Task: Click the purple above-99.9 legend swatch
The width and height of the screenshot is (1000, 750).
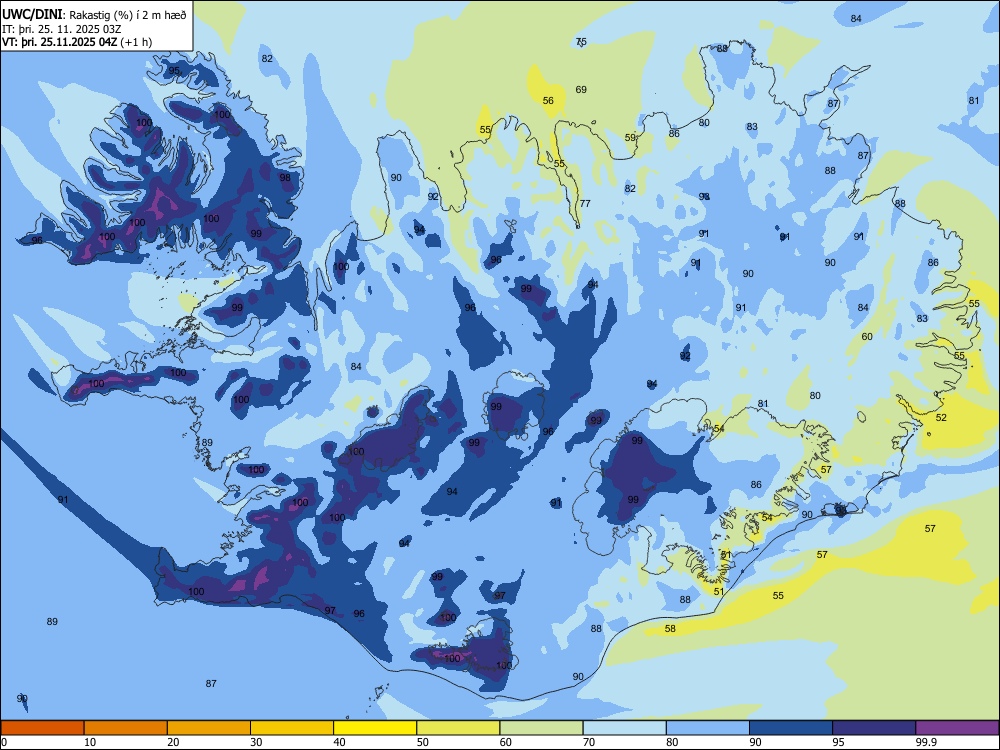Action: coord(957,728)
